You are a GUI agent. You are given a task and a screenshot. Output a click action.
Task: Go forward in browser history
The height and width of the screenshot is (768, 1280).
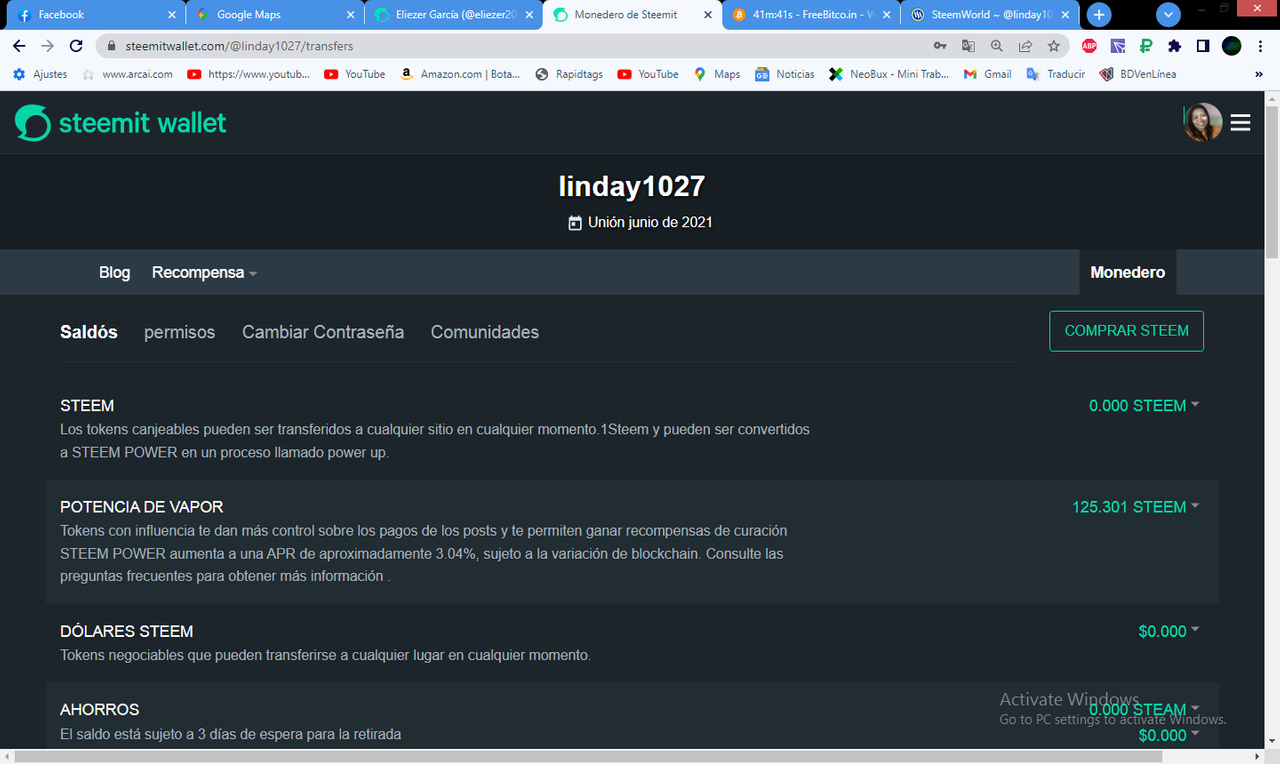coord(47,46)
